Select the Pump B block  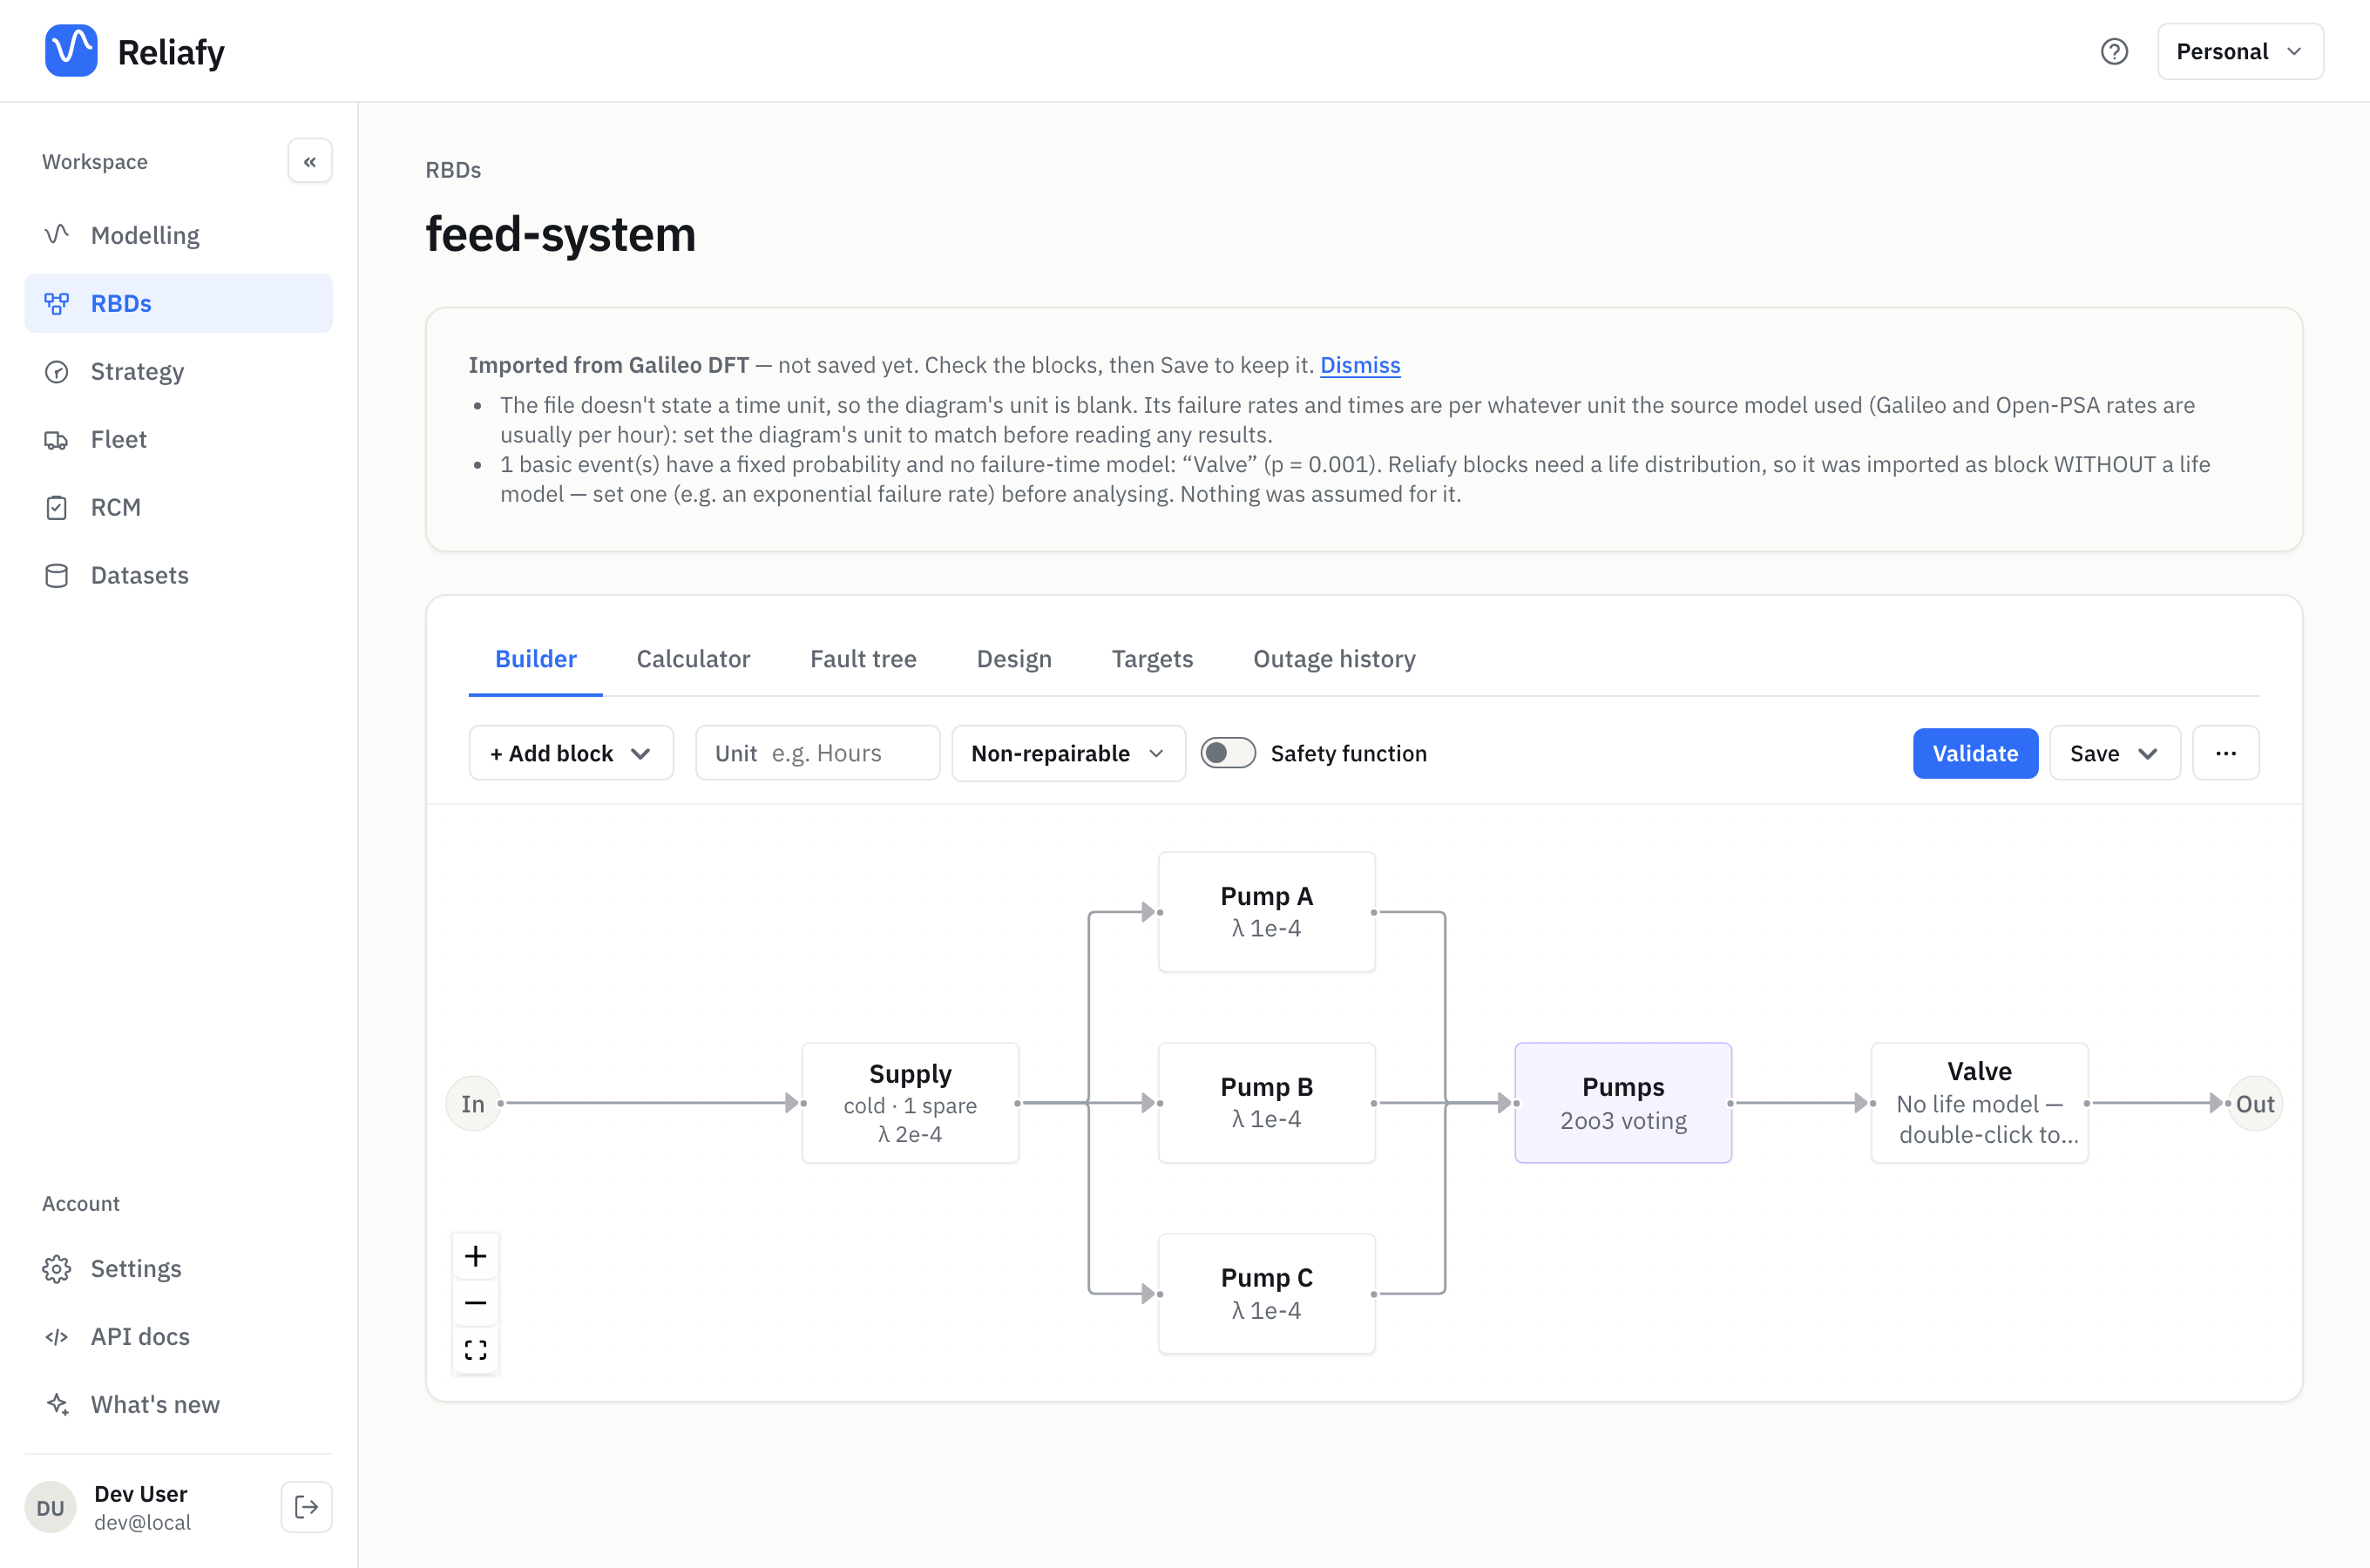click(1266, 1103)
